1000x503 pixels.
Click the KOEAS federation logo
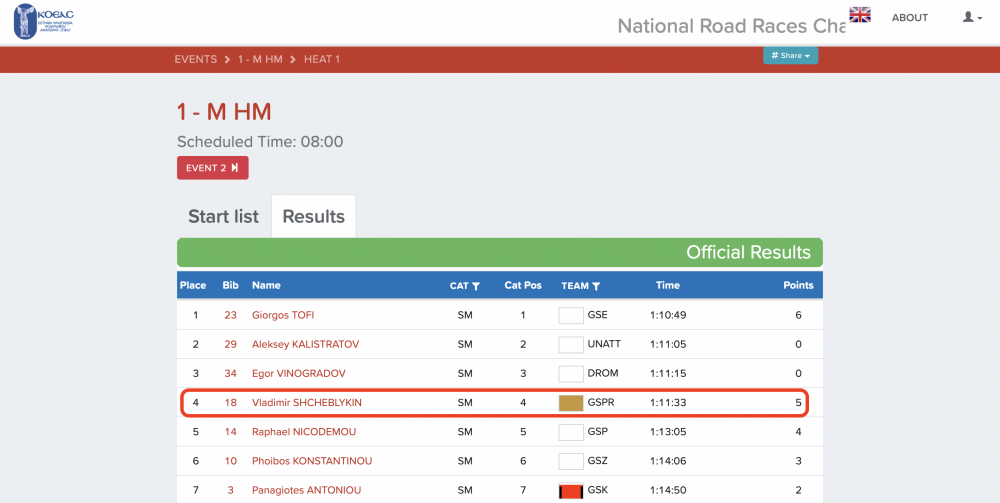point(42,21)
